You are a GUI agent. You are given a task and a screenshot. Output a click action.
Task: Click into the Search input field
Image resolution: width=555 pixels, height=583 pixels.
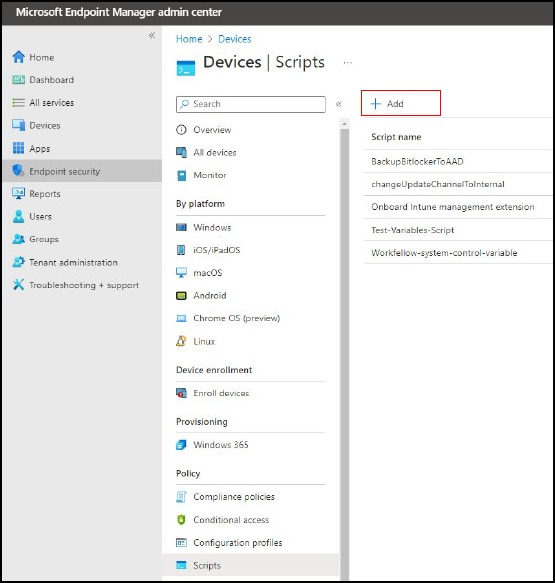pos(251,104)
